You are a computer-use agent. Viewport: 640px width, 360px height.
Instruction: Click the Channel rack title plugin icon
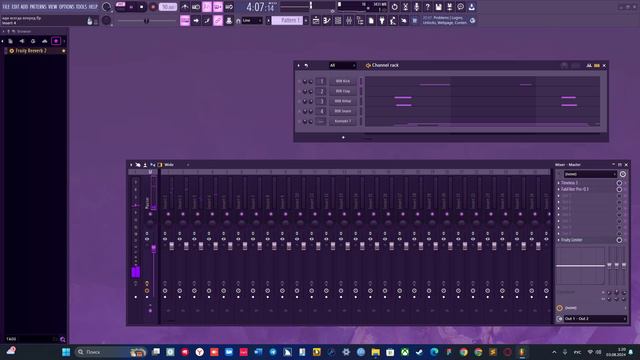[368, 65]
